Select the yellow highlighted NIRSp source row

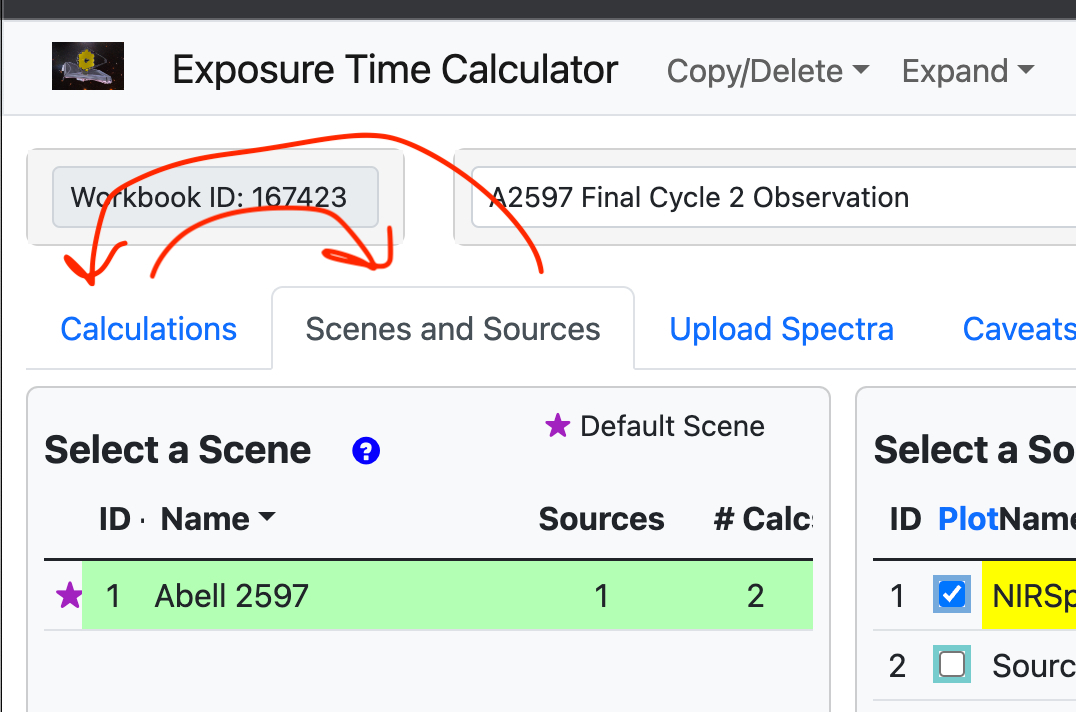coord(1030,596)
